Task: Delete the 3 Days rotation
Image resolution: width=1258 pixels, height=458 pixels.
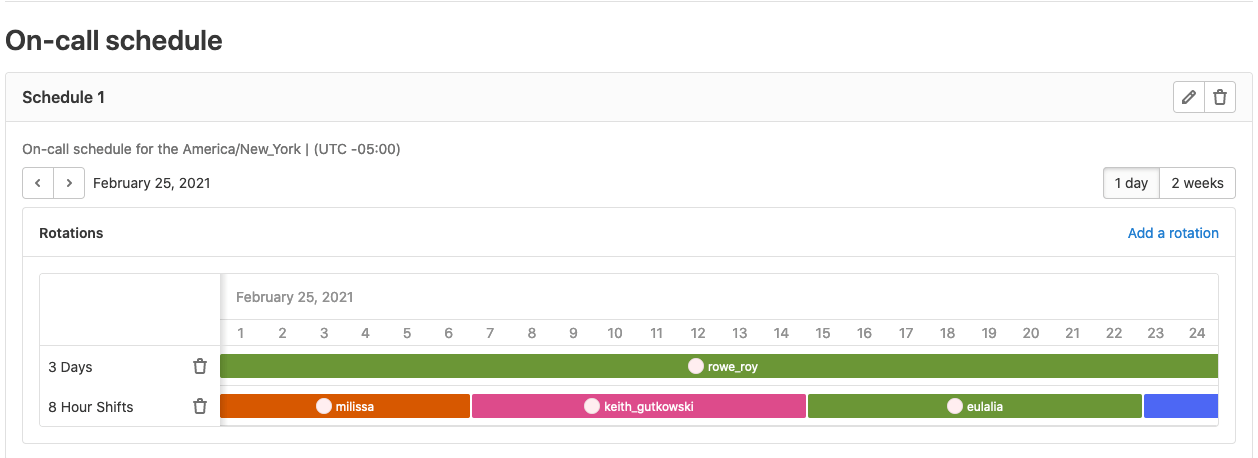Action: pyautogui.click(x=200, y=367)
